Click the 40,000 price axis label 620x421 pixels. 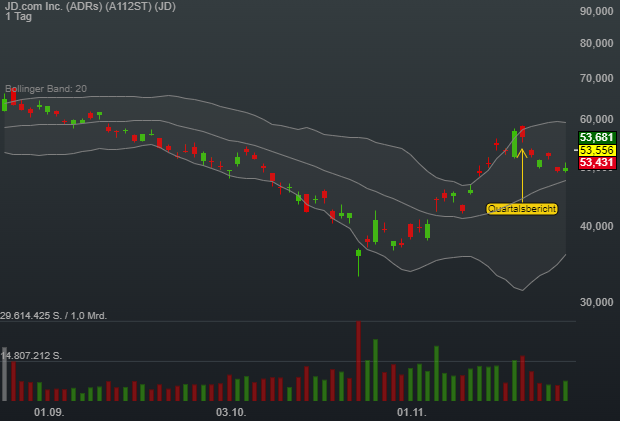click(x=597, y=226)
